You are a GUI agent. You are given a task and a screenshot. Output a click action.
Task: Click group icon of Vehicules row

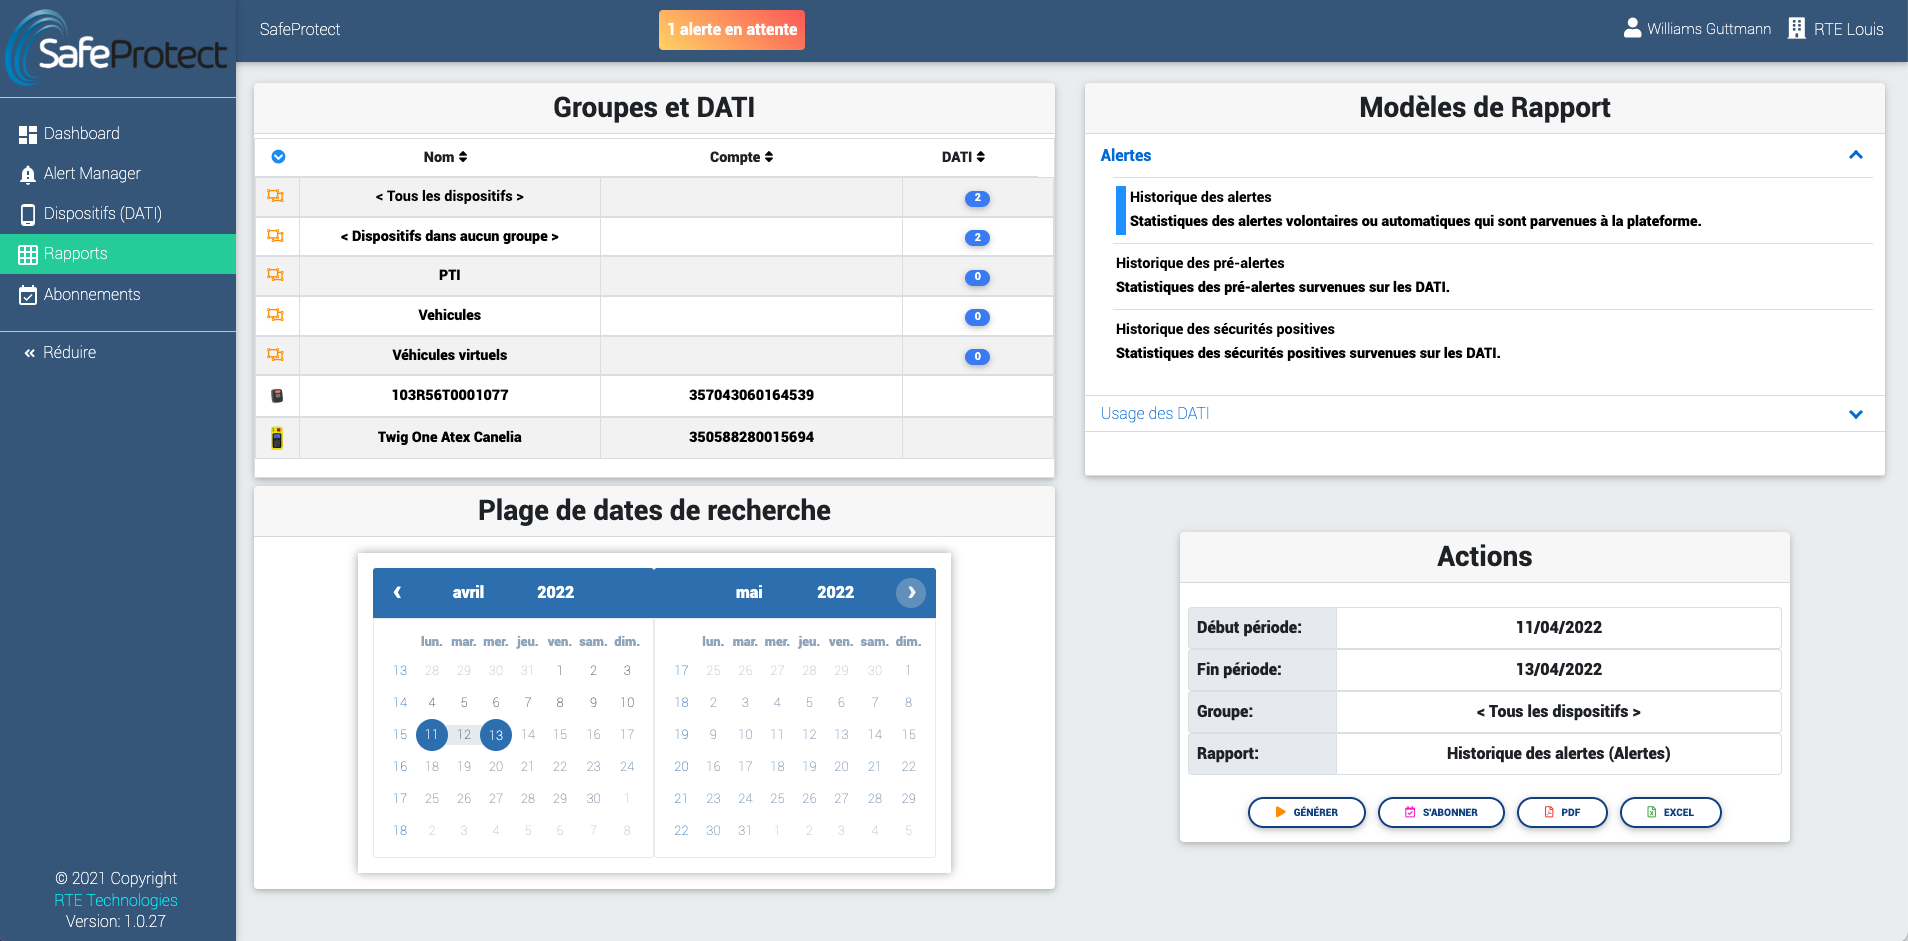click(x=276, y=315)
